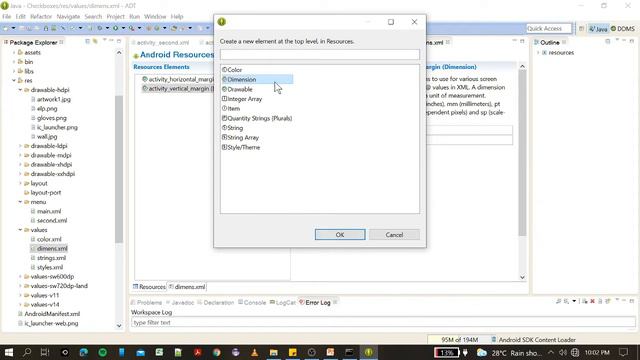Click the dialog filter text field
Viewport: 640px width, 360px height.
click(320, 54)
